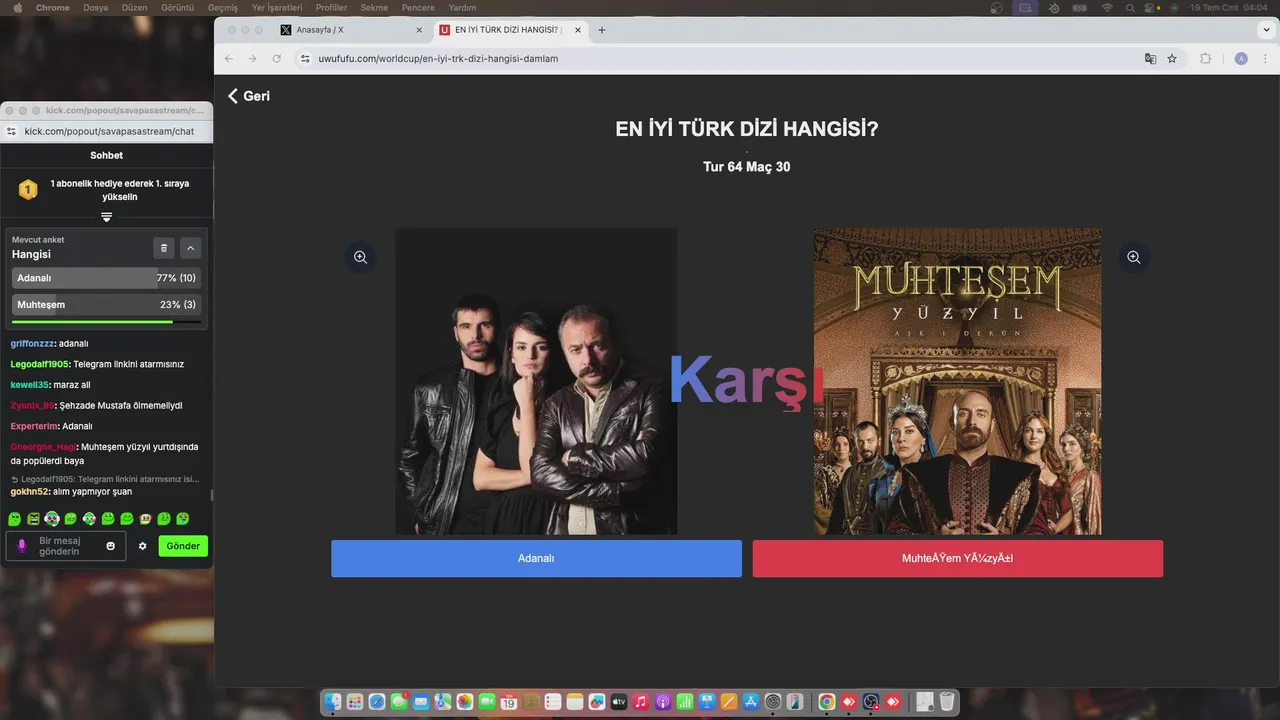The height and width of the screenshot is (720, 1280).
Task: Delete the current poll with trash icon
Action: click(164, 248)
